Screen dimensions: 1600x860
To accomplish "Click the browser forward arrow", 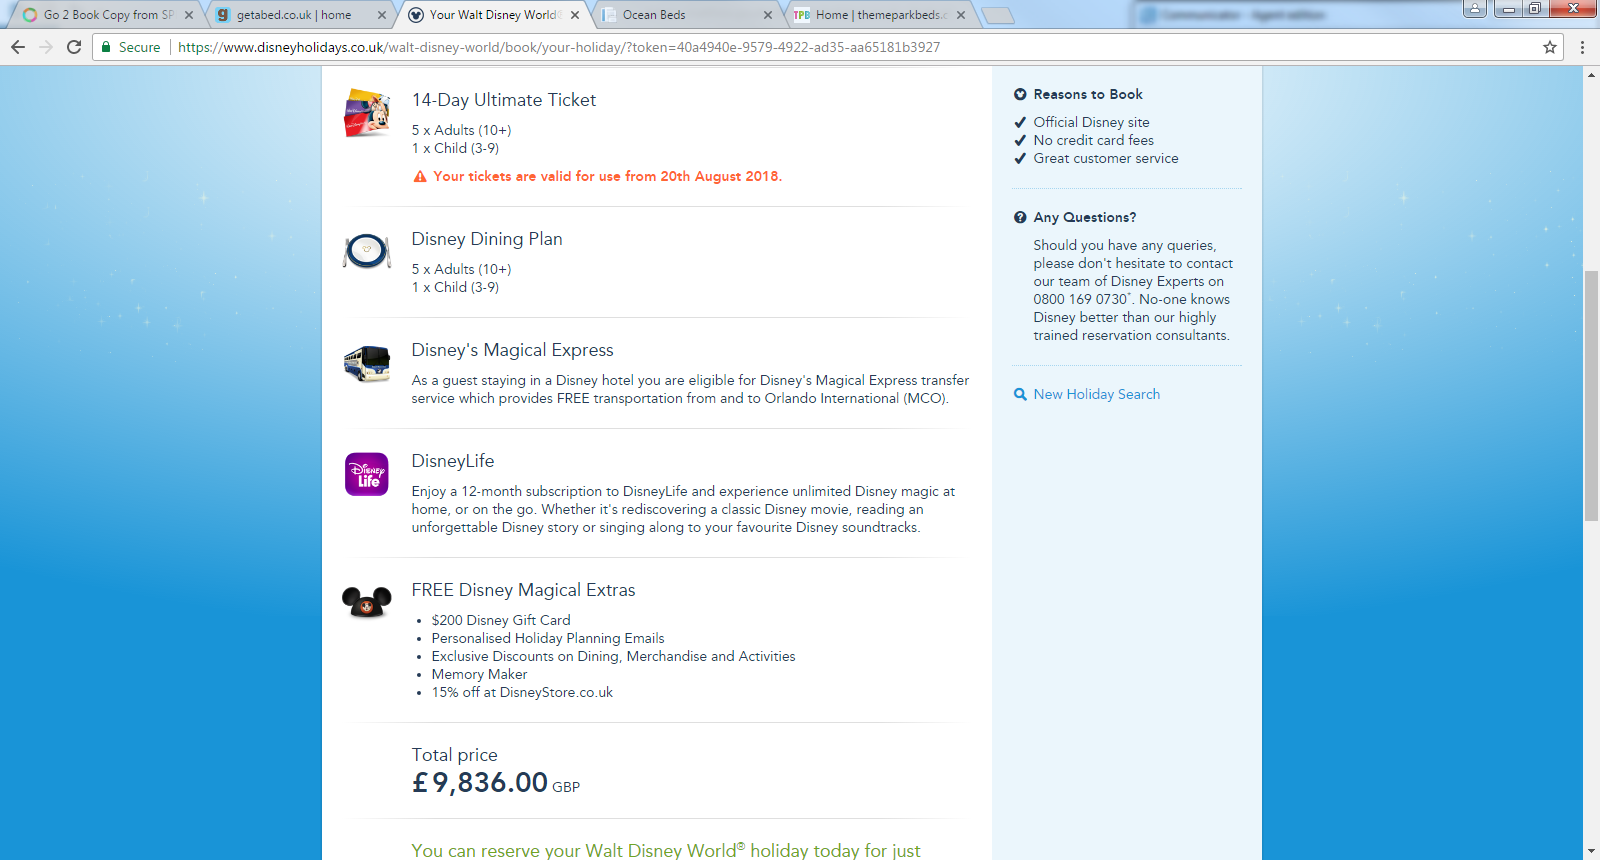I will [46, 47].
